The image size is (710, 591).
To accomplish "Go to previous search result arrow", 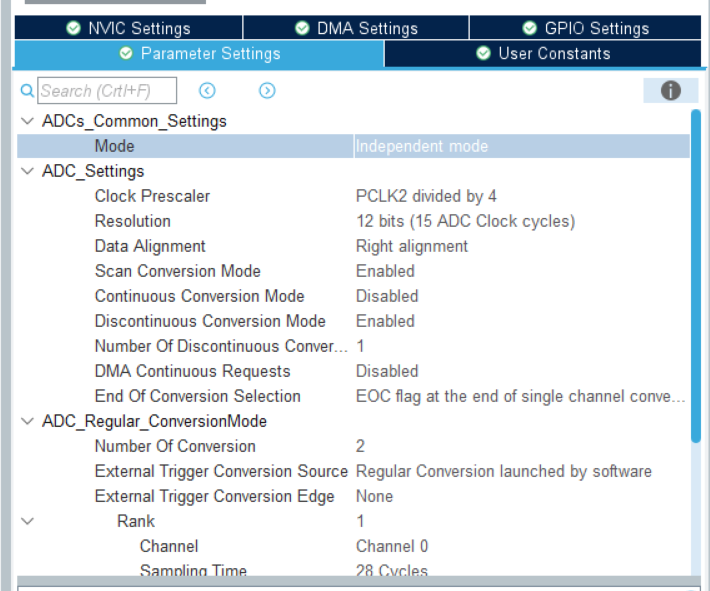I will (207, 91).
